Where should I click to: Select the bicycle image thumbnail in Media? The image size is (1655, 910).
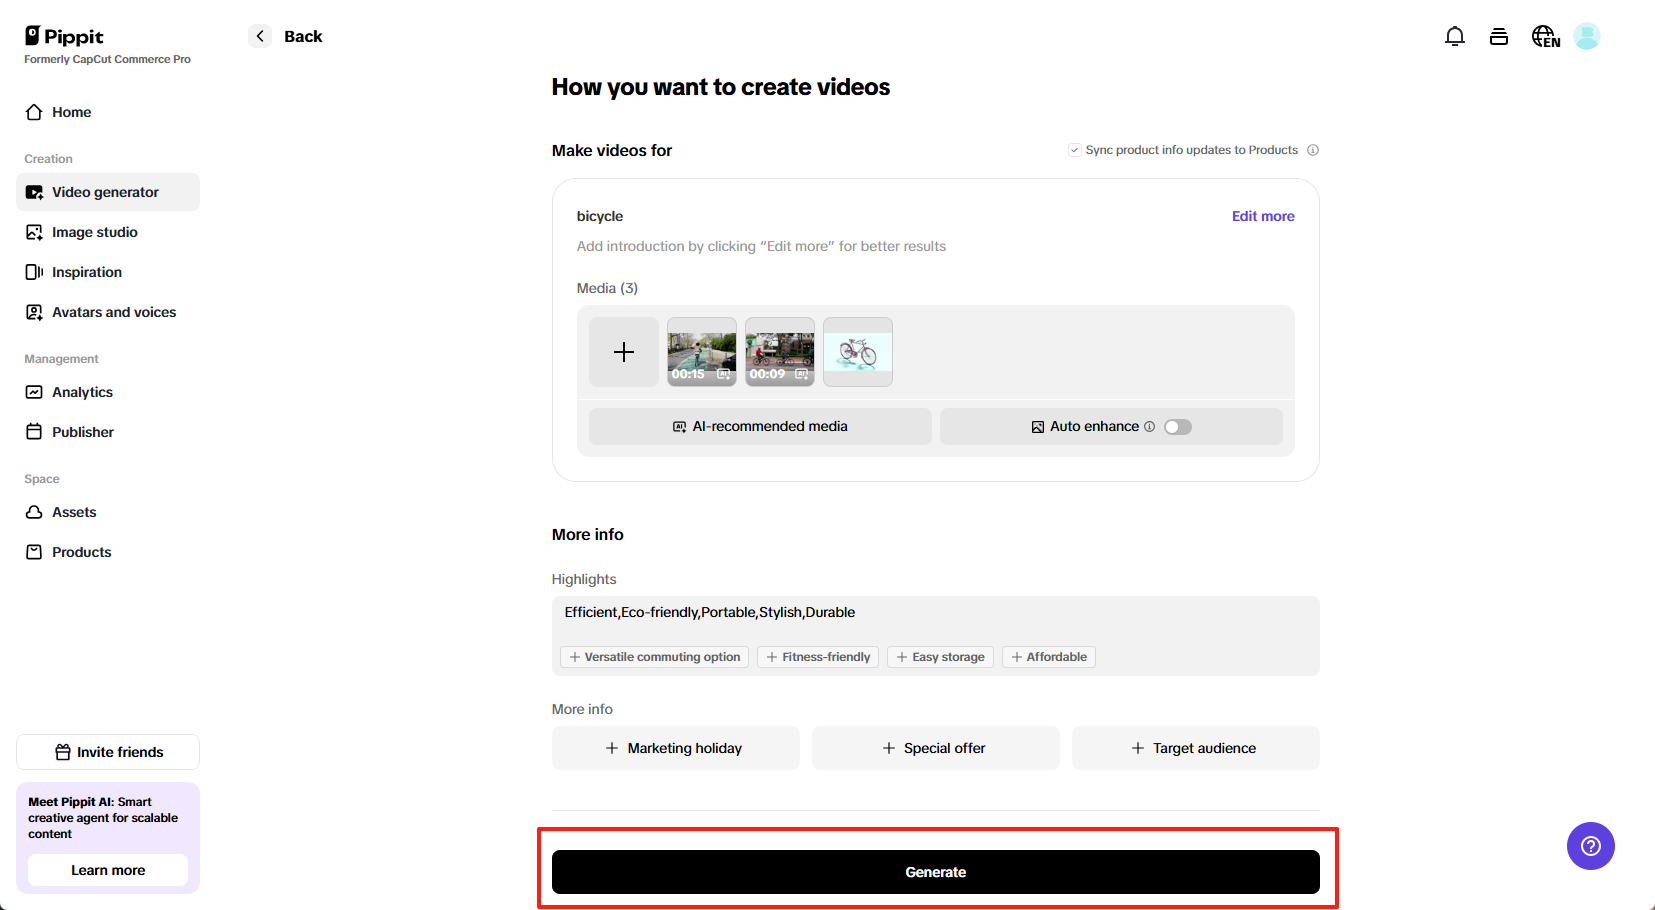coord(857,351)
